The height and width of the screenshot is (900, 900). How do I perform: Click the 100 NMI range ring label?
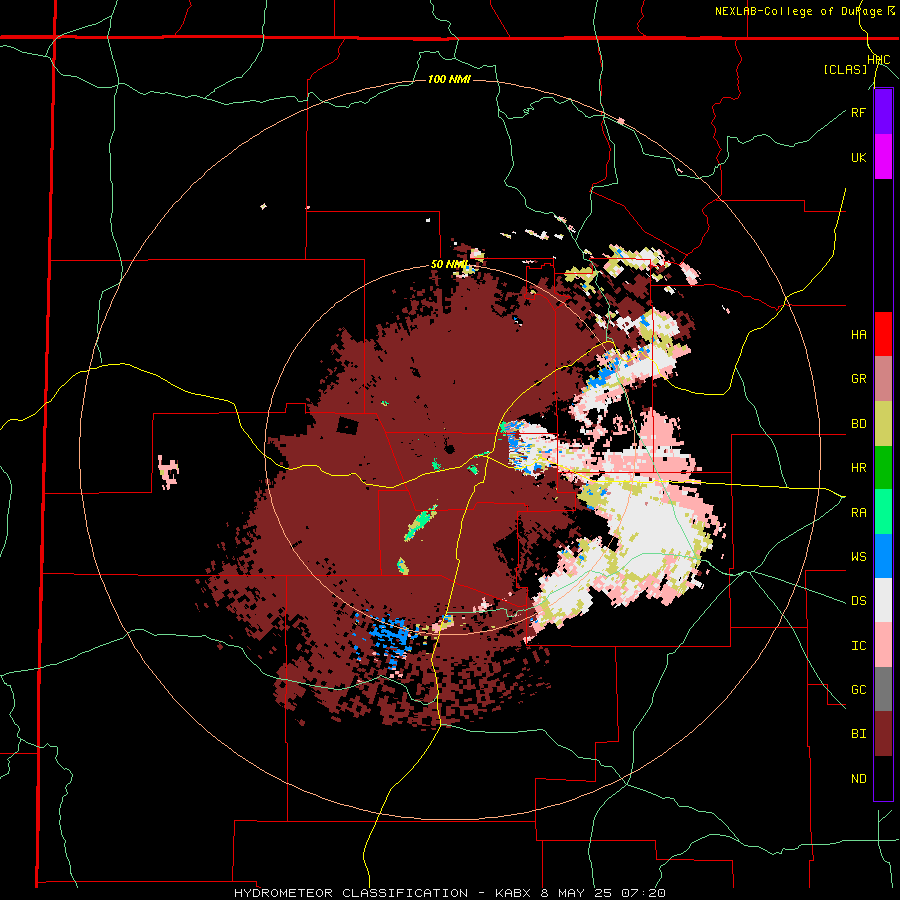coord(449,79)
